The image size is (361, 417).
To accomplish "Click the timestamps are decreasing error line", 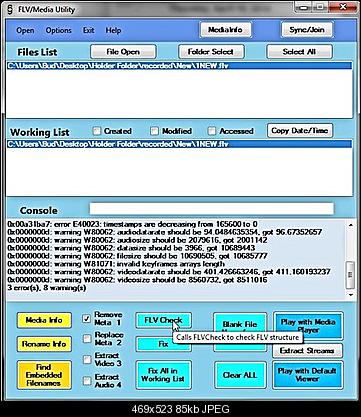I will [132, 224].
